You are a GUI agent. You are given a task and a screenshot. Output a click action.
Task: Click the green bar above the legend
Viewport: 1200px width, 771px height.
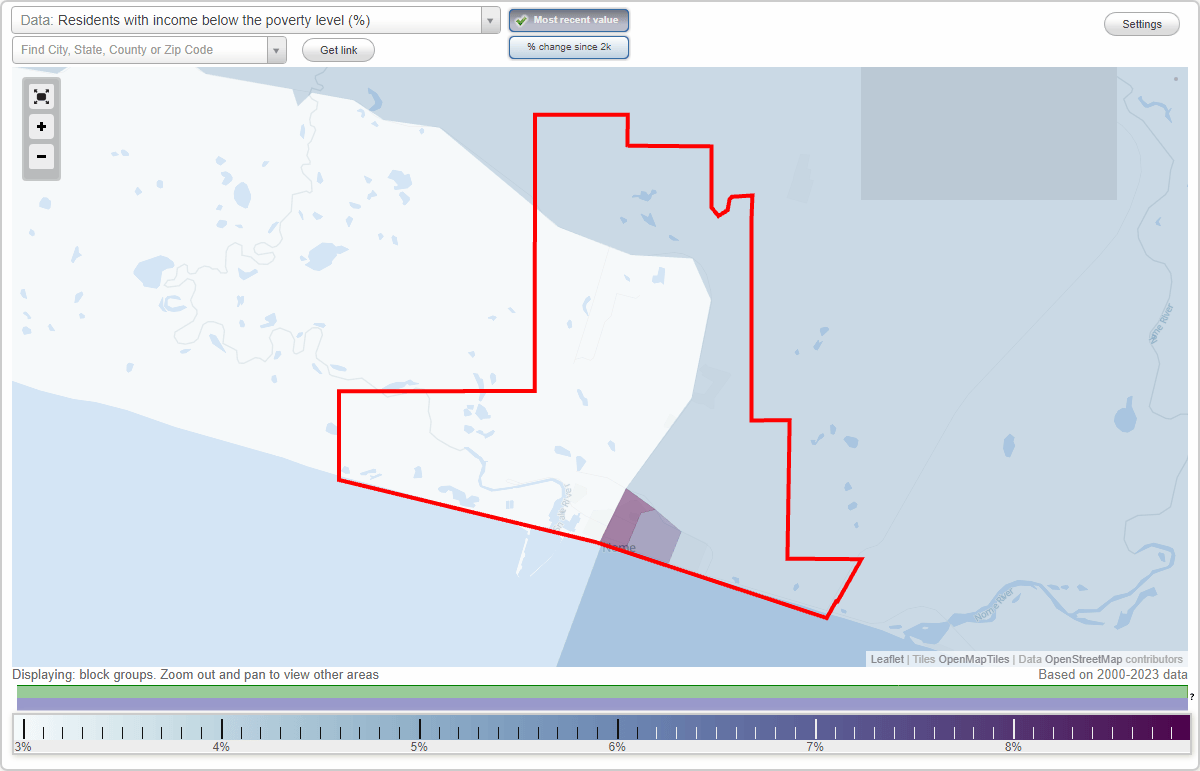tap(602, 691)
